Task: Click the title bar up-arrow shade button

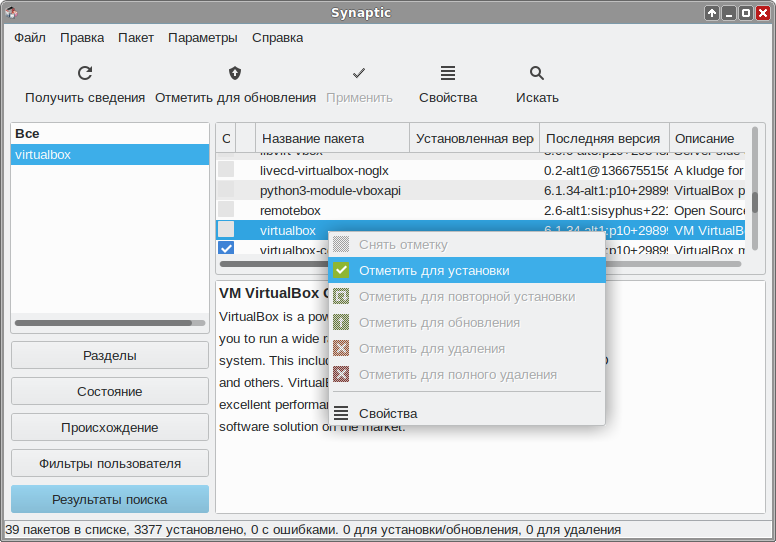Action: pyautogui.click(x=712, y=13)
